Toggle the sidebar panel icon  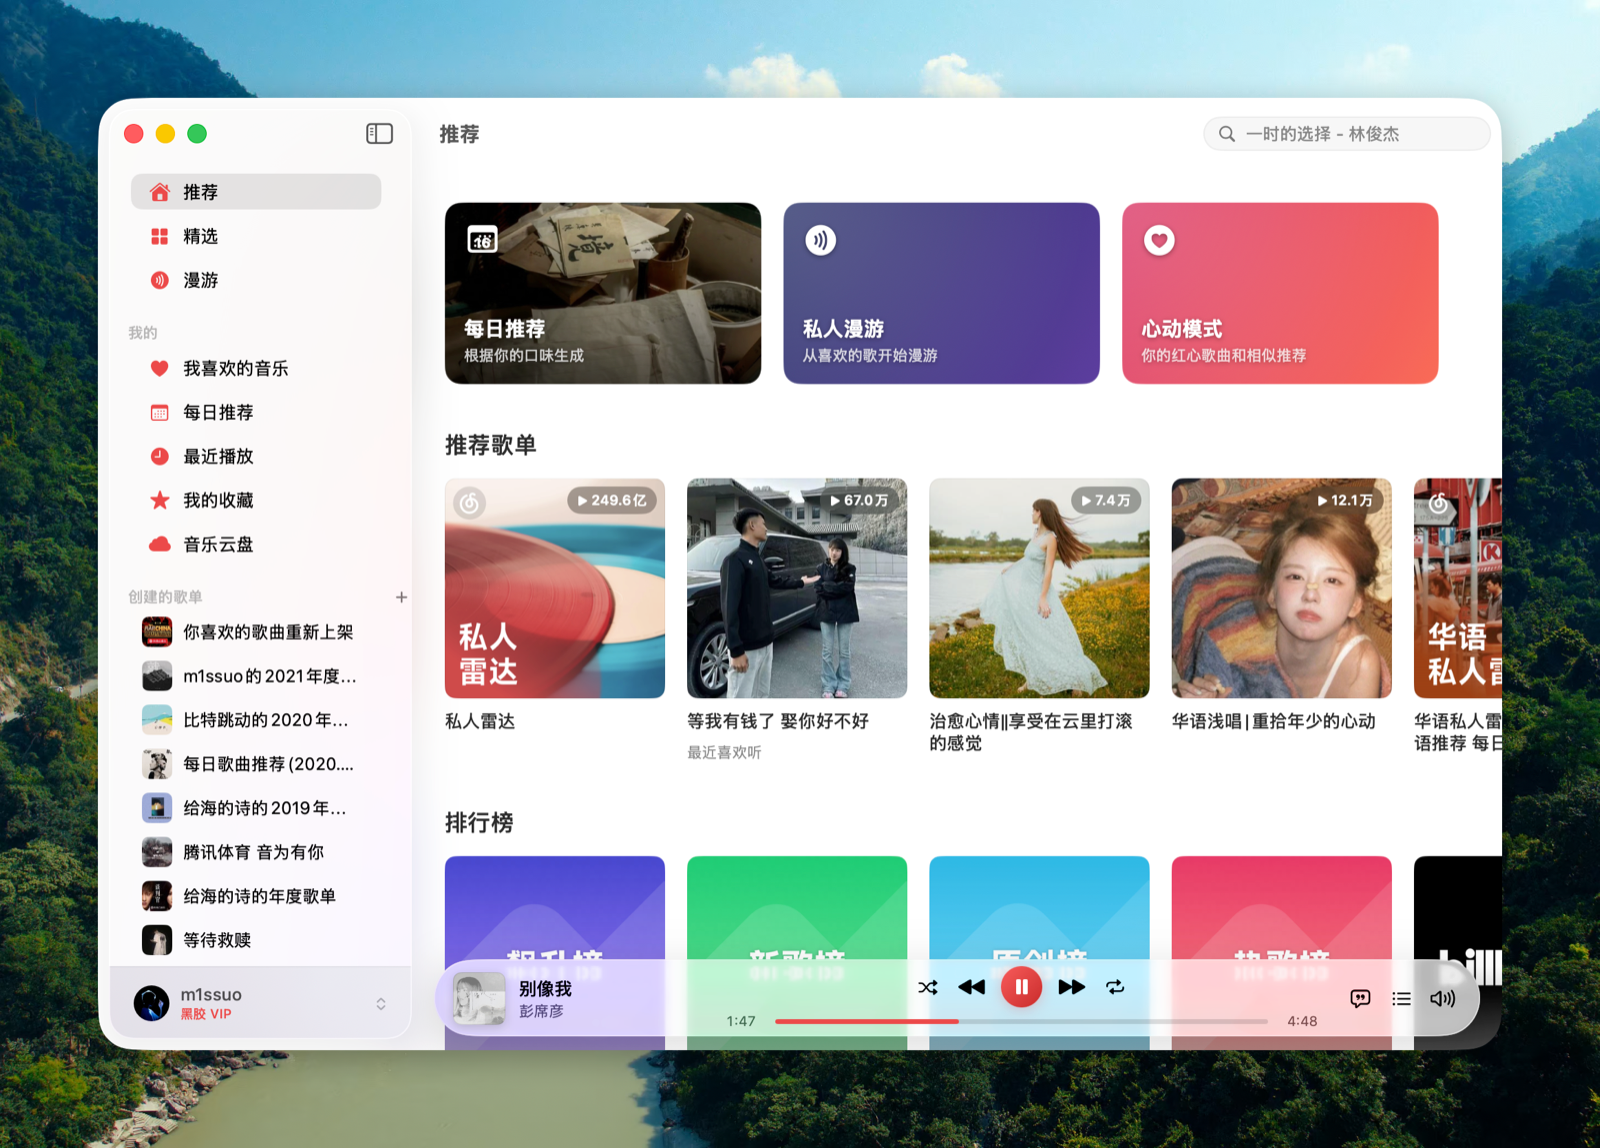[379, 134]
